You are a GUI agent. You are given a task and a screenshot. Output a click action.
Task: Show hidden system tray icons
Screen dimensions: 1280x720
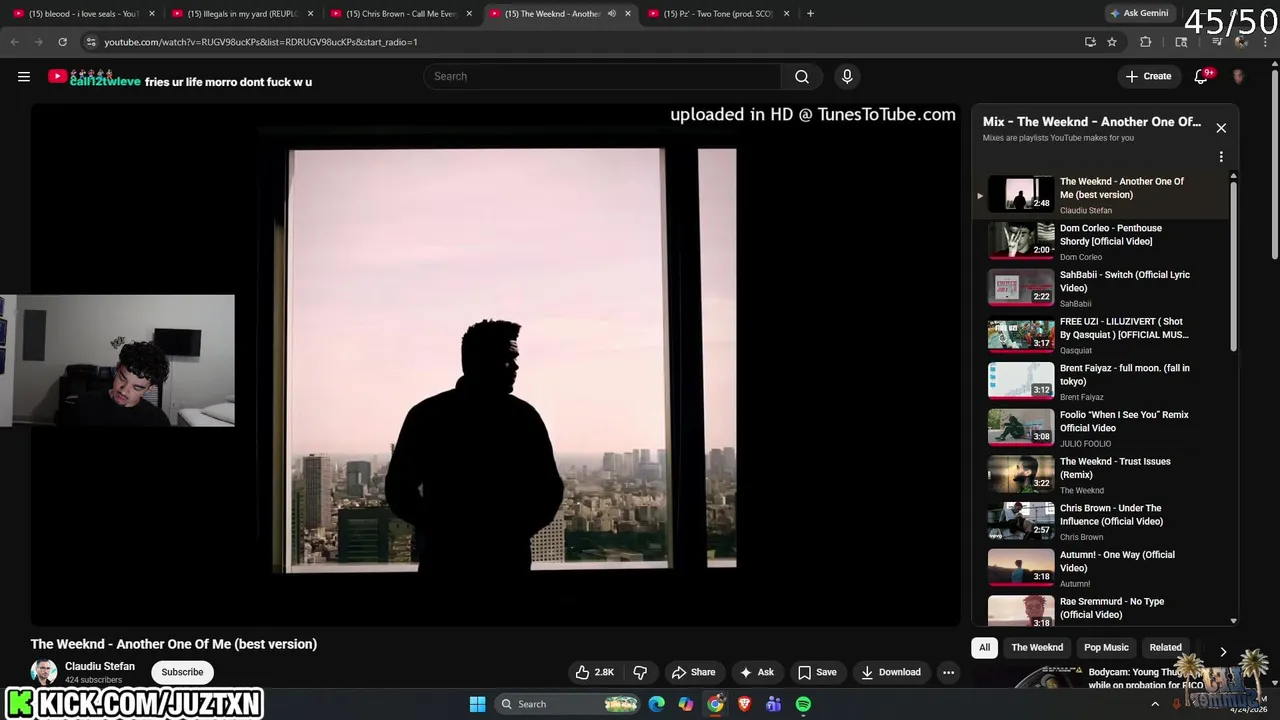click(x=1155, y=704)
